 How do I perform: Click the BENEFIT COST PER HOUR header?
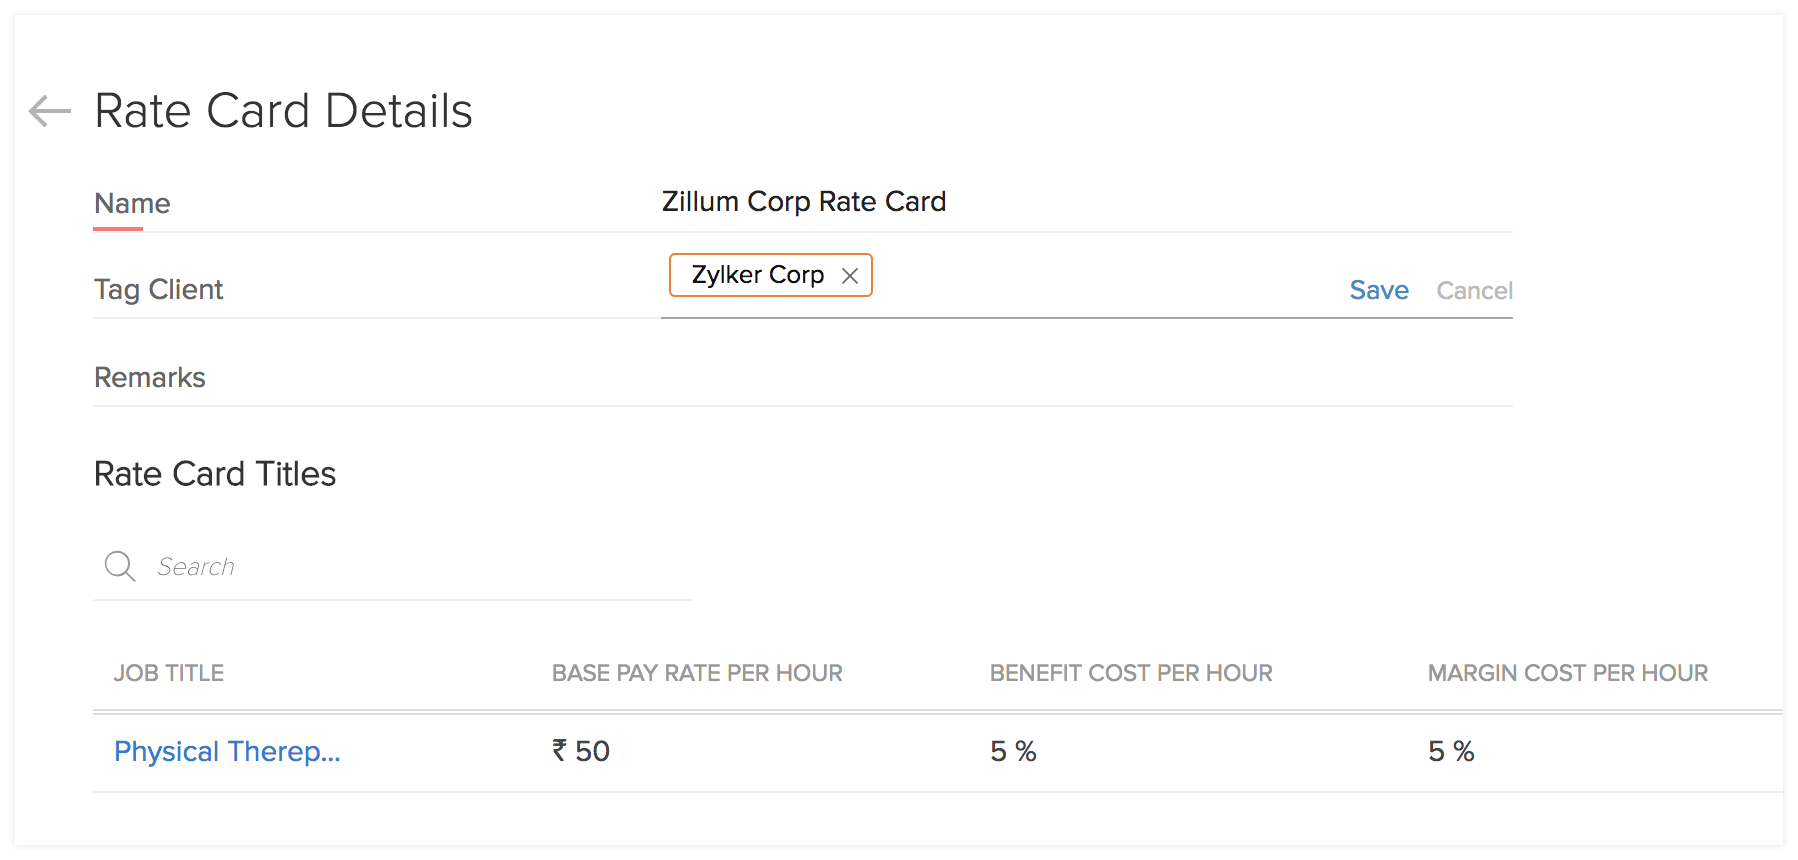pyautogui.click(x=1131, y=673)
